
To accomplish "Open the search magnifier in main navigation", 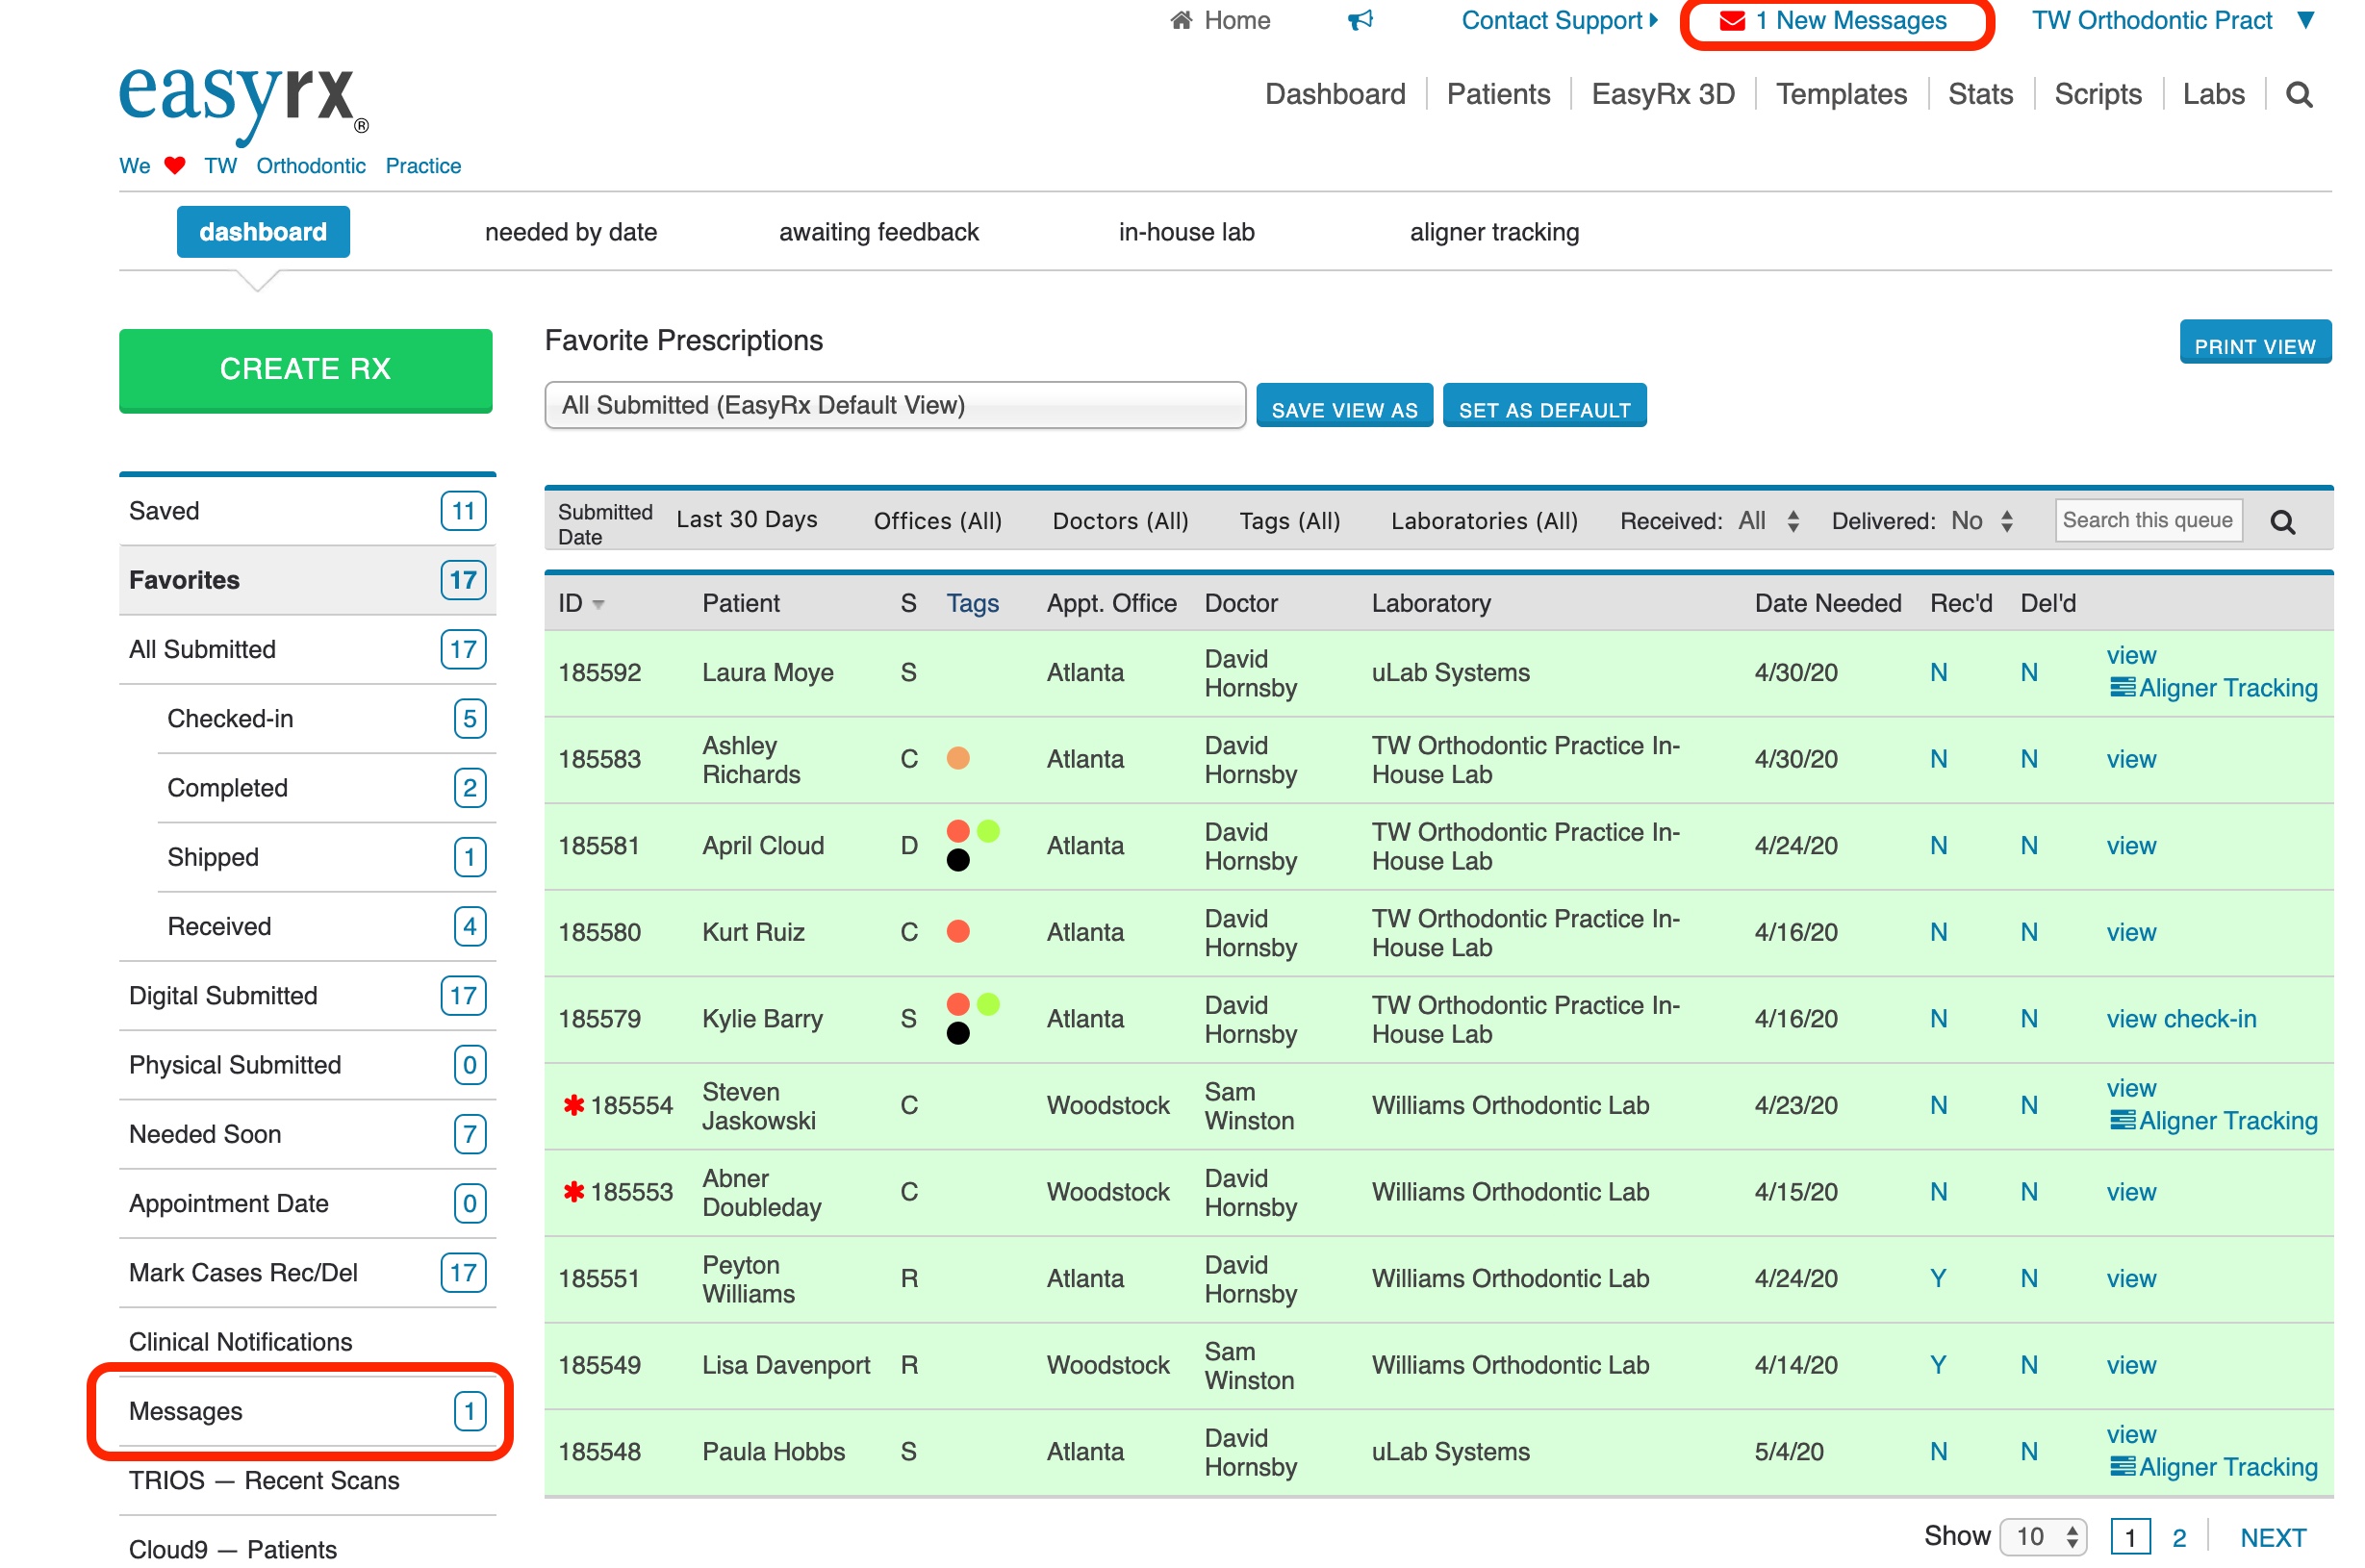I will pyautogui.click(x=2299, y=95).
